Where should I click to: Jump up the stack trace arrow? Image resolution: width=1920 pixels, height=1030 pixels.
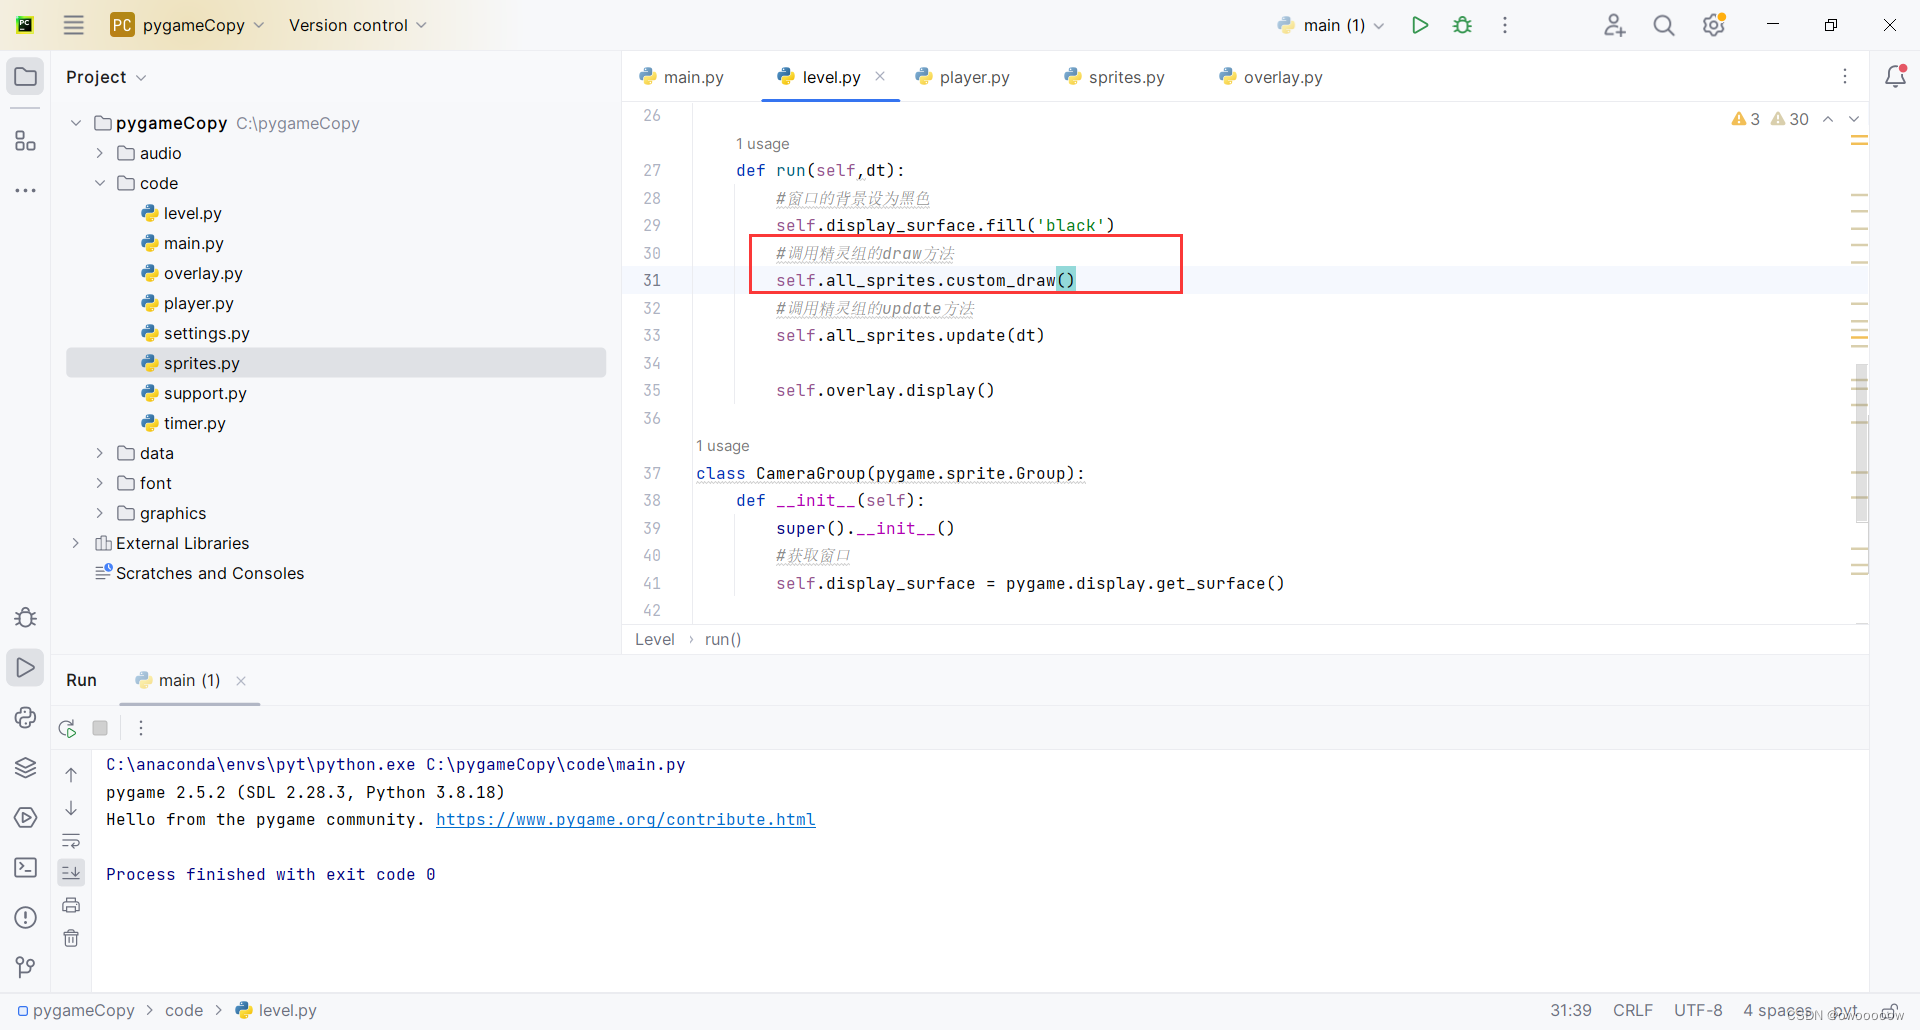click(x=71, y=774)
